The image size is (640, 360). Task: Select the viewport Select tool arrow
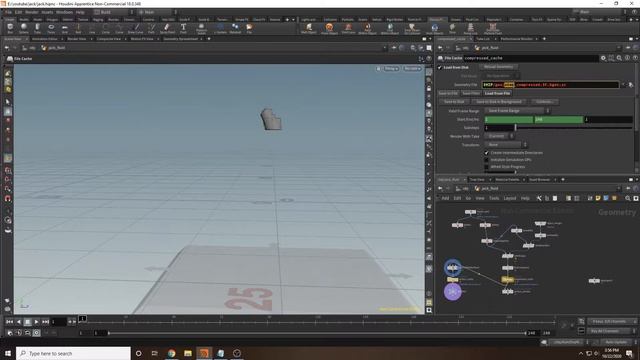click(x=8, y=102)
